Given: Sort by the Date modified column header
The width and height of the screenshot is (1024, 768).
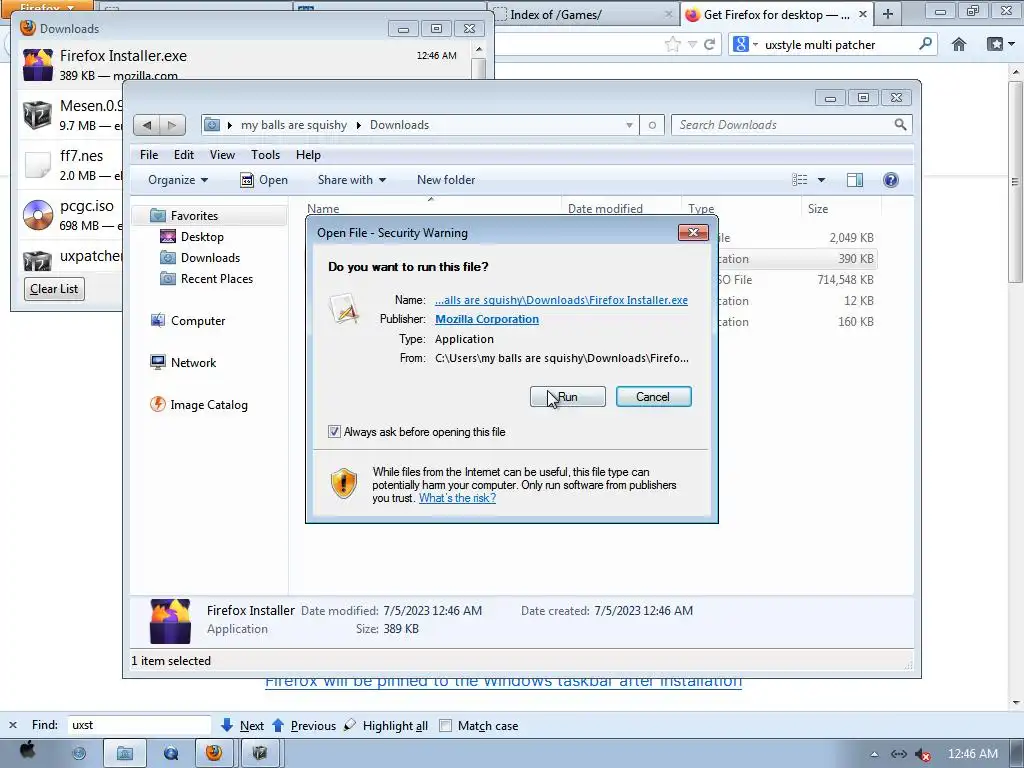Looking at the screenshot, I should tap(605, 208).
